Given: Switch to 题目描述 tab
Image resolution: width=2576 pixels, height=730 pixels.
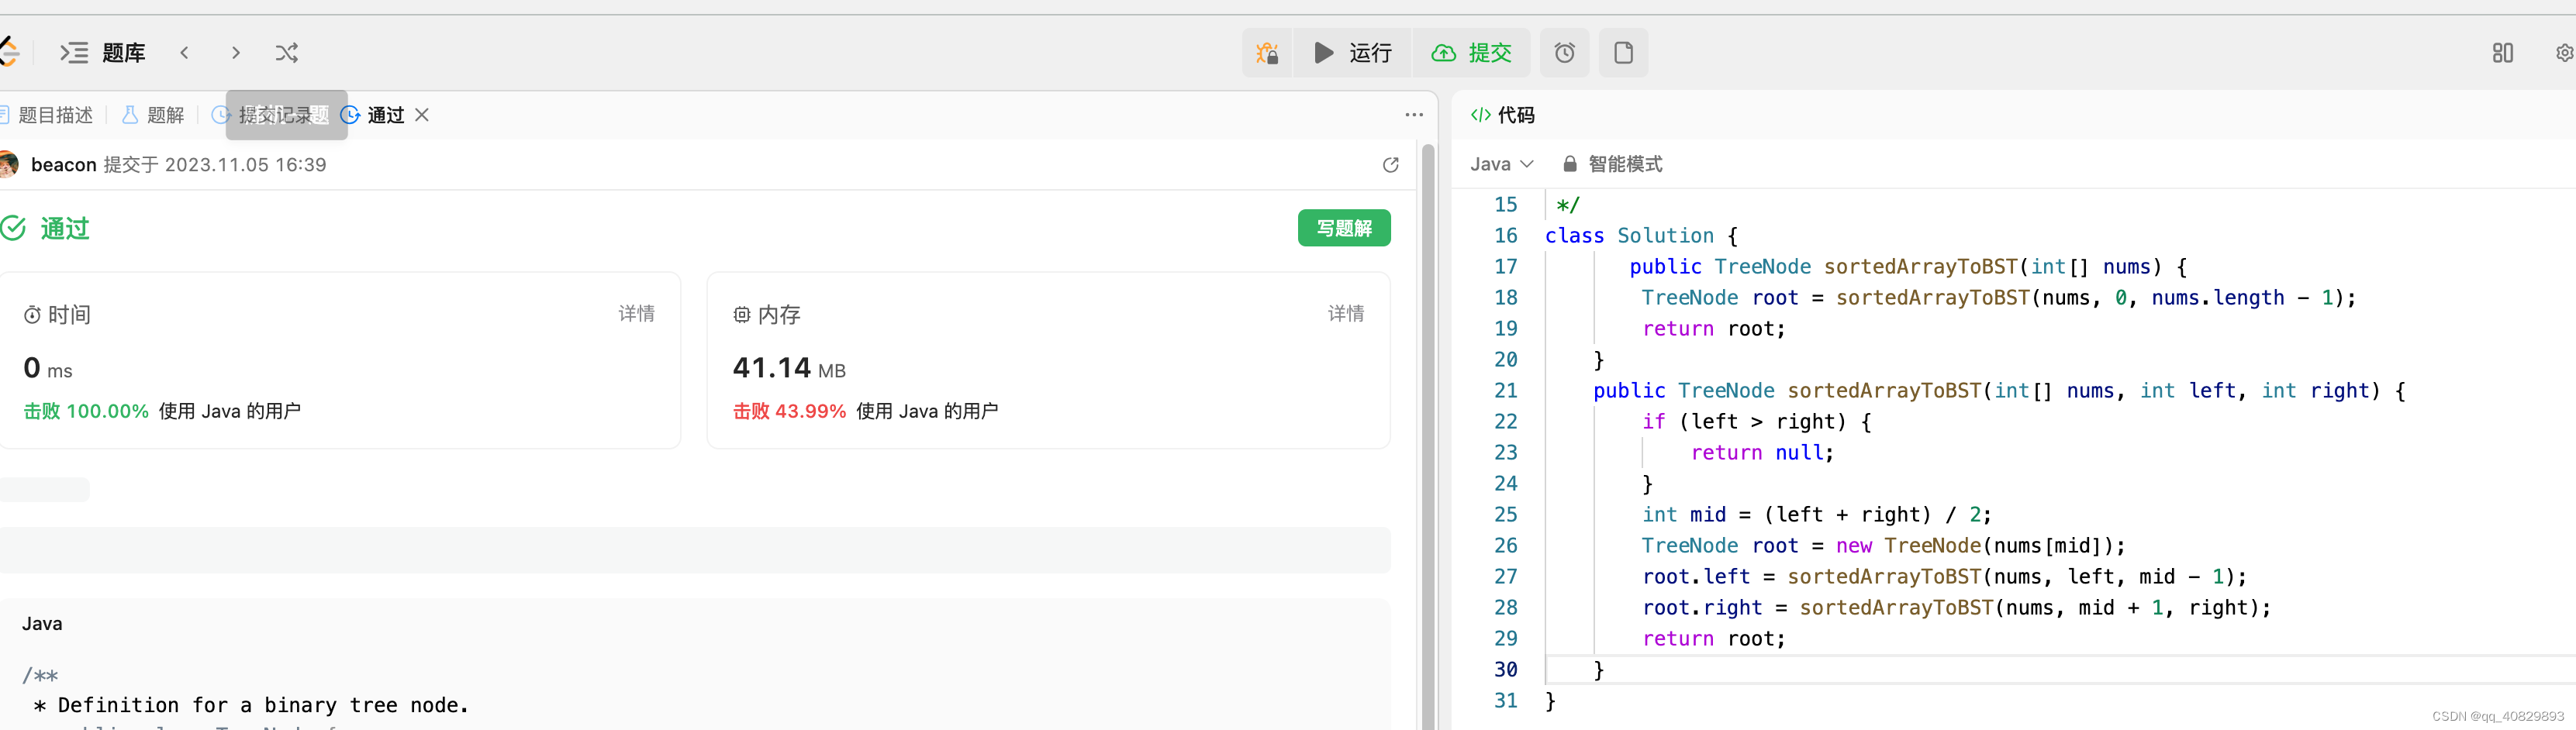Looking at the screenshot, I should 47,115.
